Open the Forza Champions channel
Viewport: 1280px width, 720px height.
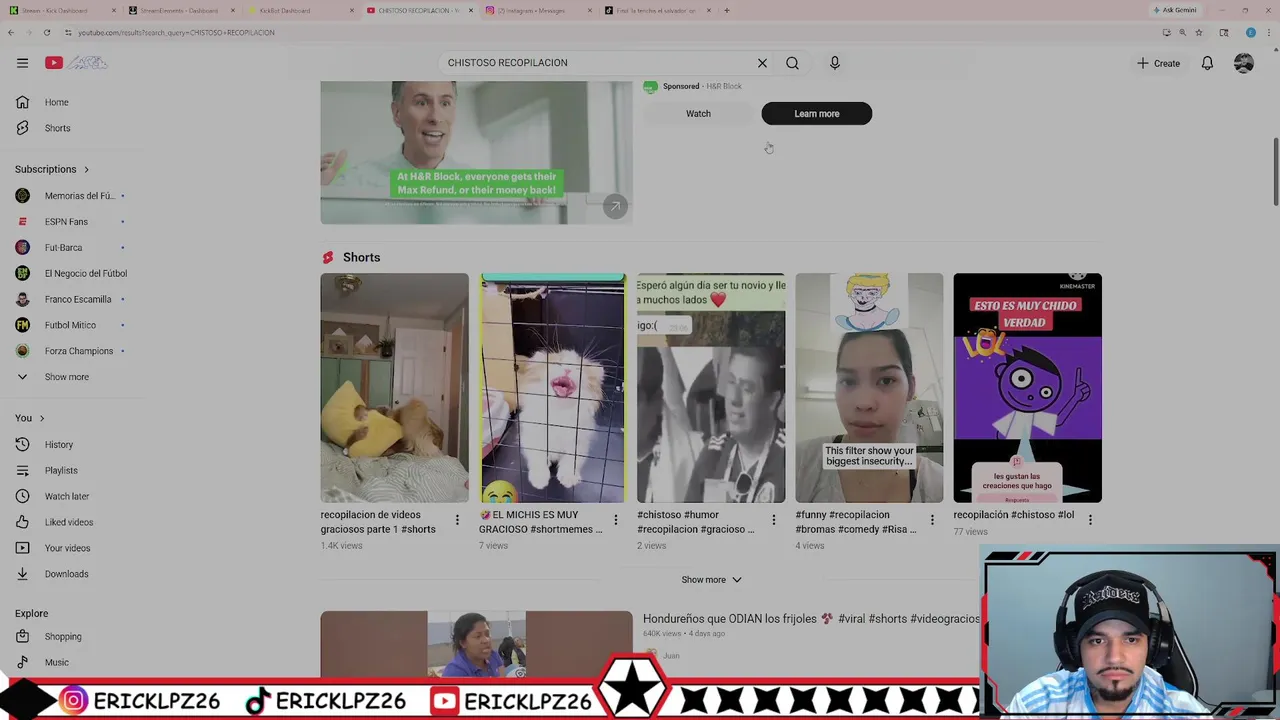[72, 351]
